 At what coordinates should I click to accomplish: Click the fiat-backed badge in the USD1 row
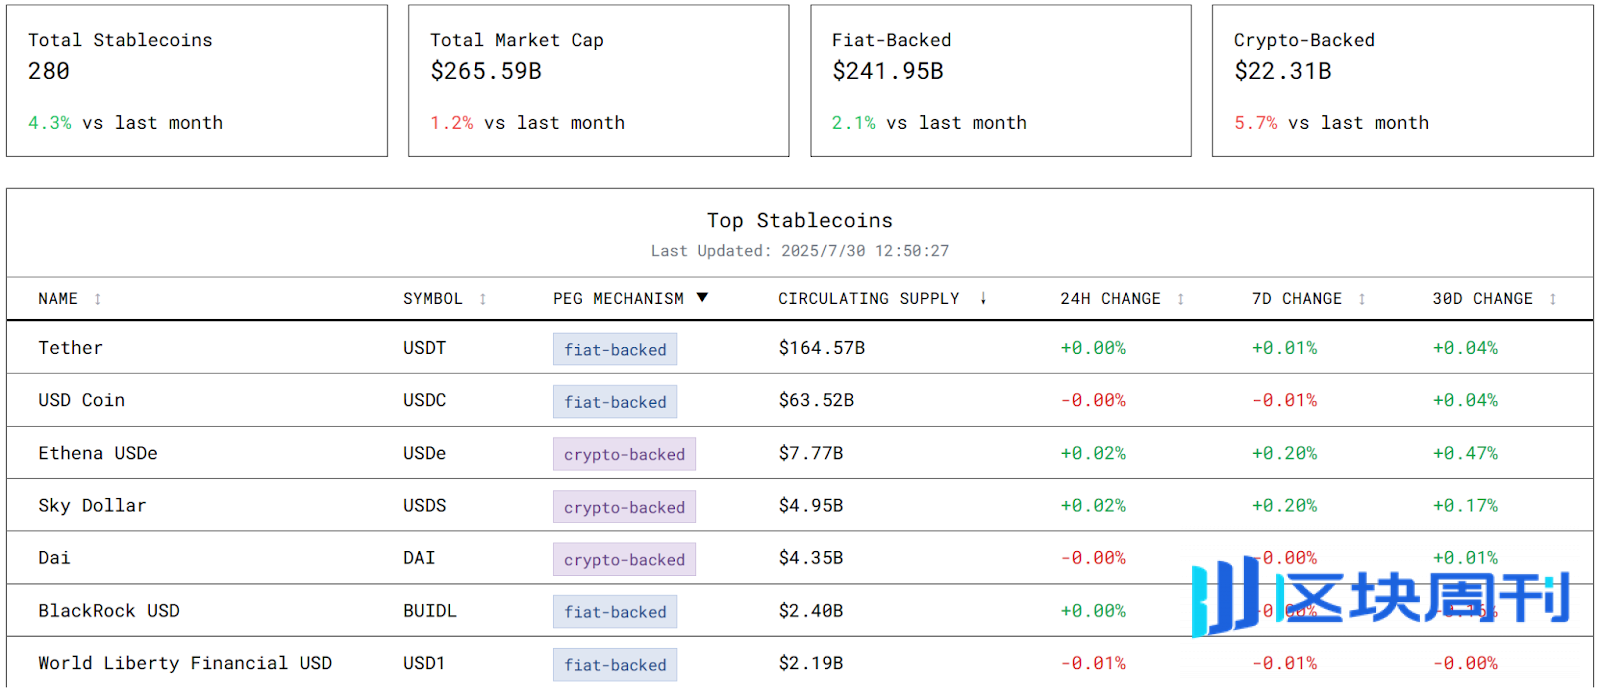(615, 665)
